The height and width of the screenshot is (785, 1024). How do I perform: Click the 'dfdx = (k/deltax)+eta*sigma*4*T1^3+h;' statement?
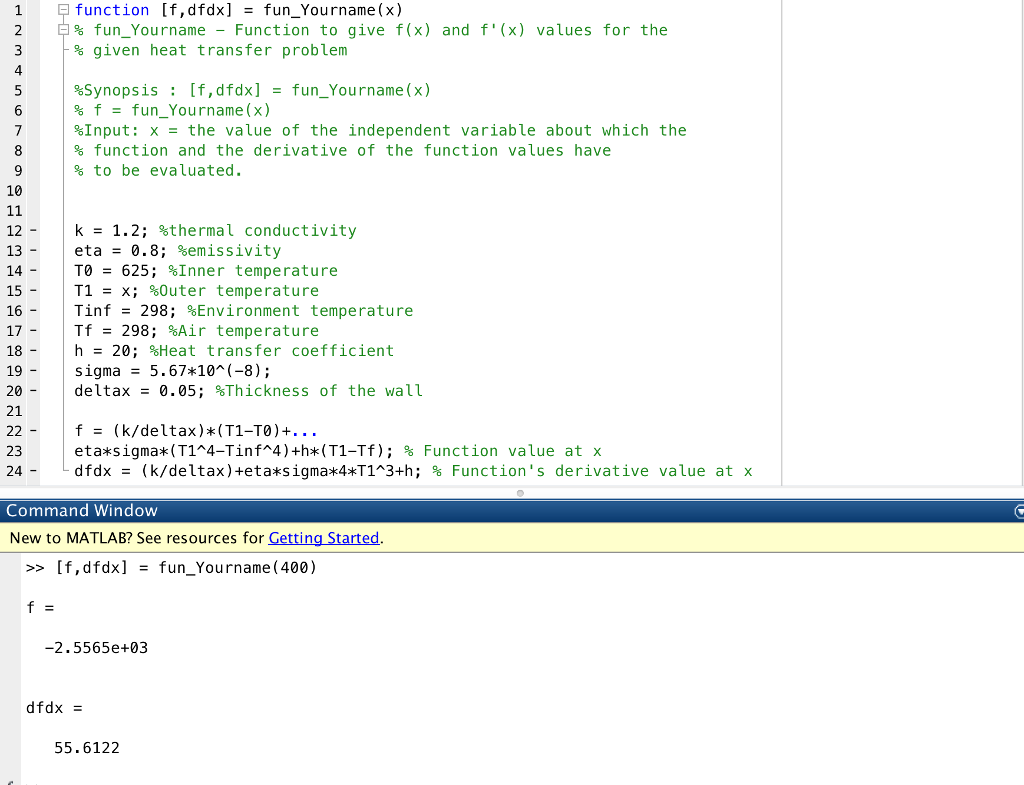point(248,471)
